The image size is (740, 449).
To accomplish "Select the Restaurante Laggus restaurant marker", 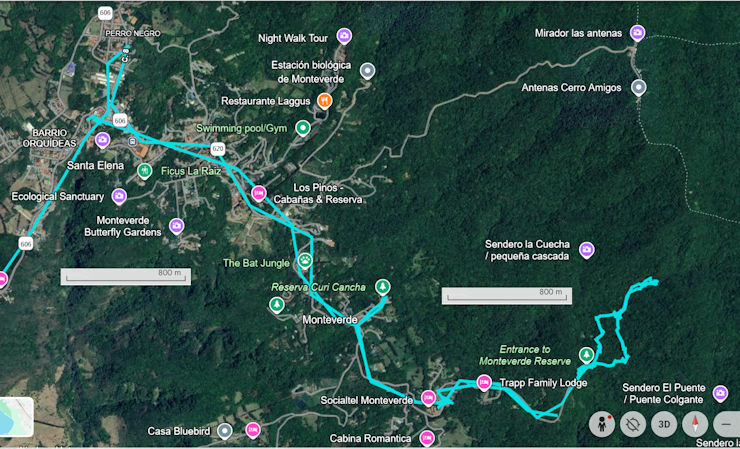I will 324,101.
